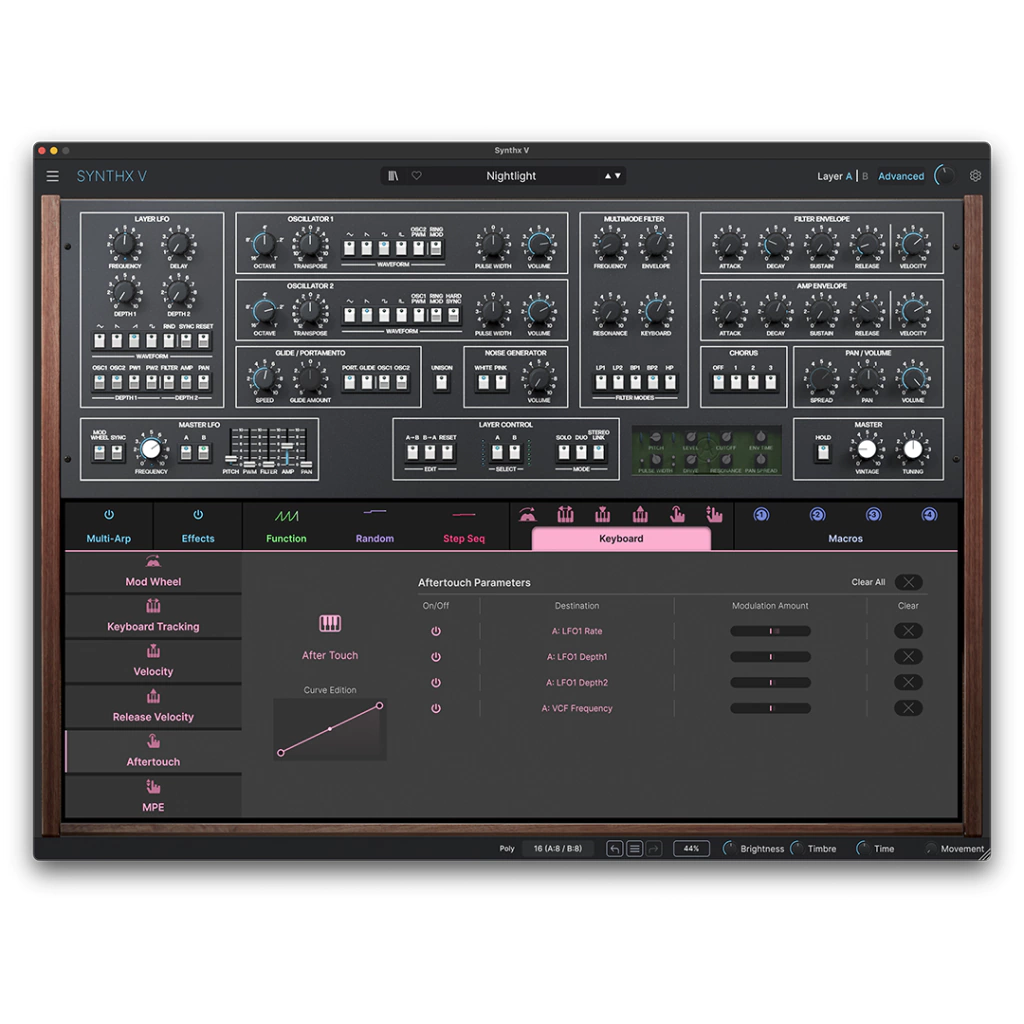Clear the A: LFO1 Rate modulation row
The width and height of the screenshot is (1024, 1024).
908,631
